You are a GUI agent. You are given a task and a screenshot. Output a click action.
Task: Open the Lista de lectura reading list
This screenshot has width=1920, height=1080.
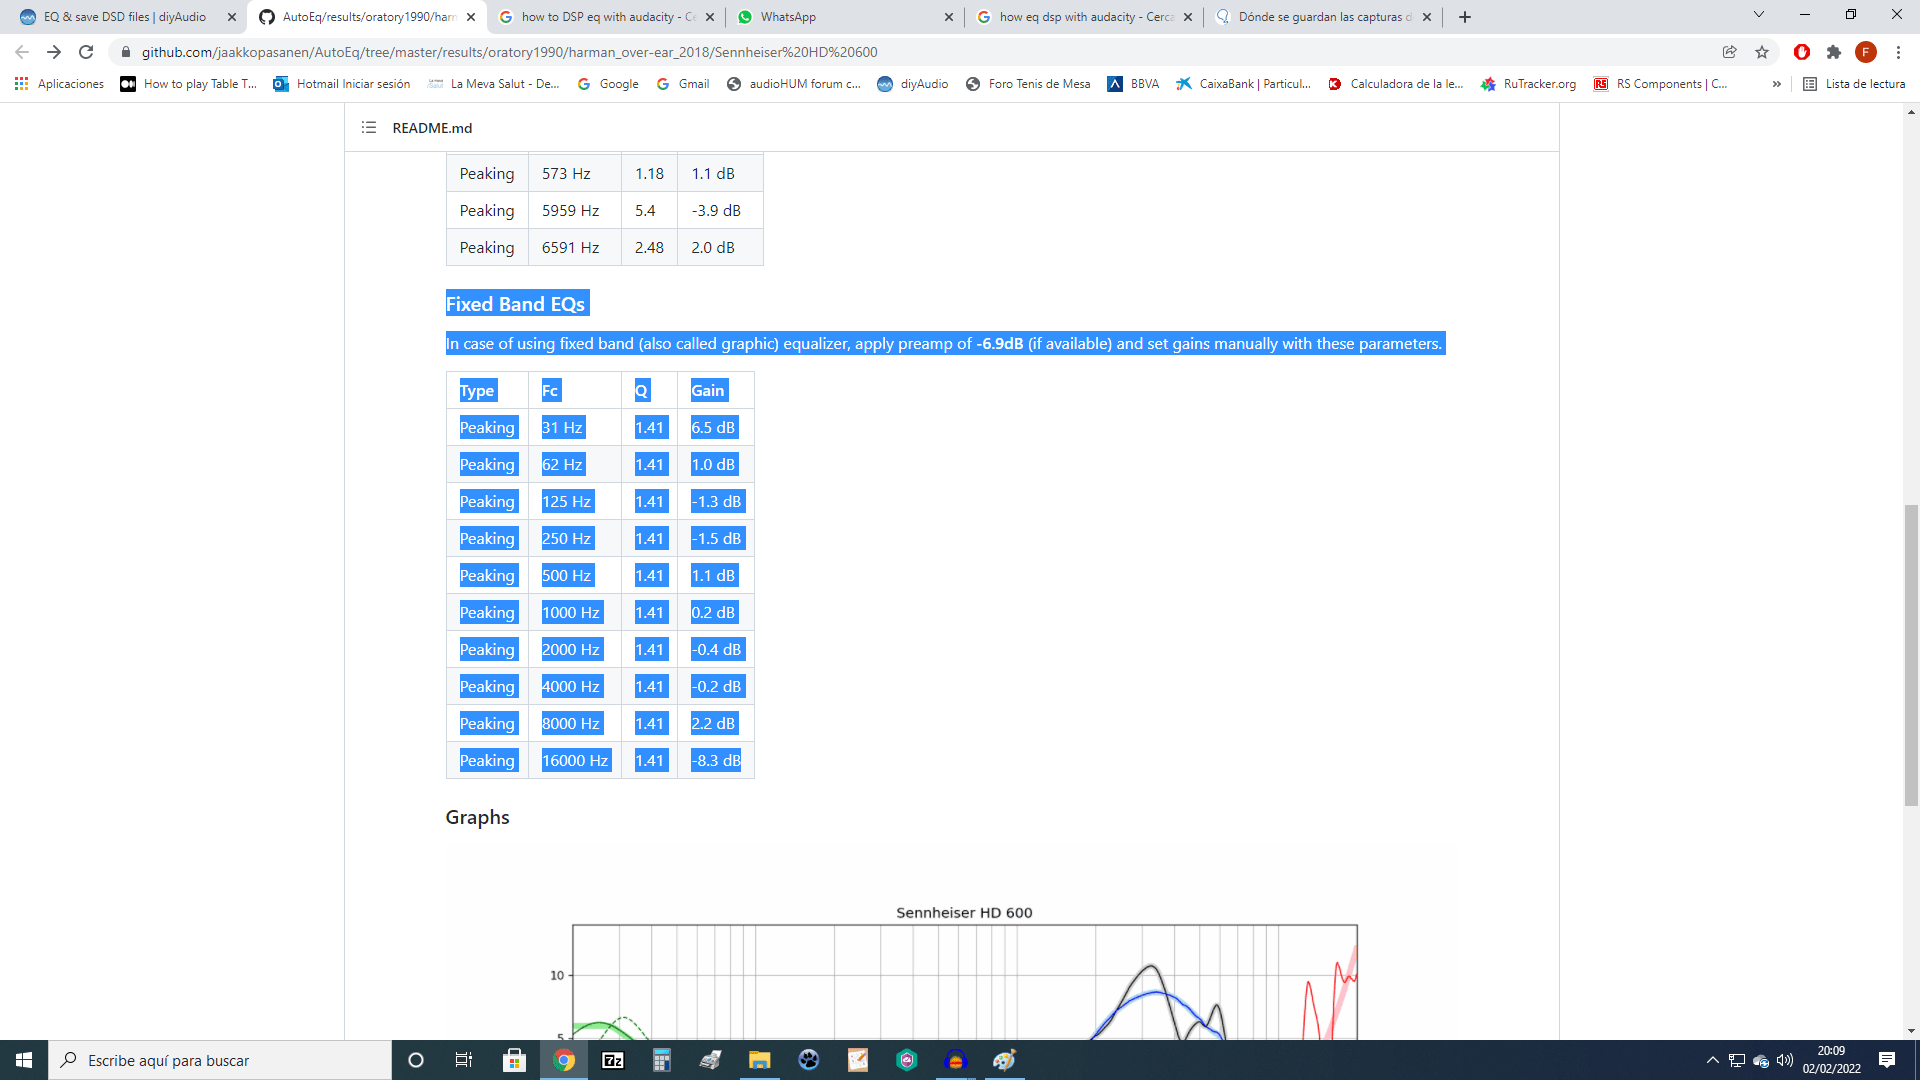click(1854, 84)
